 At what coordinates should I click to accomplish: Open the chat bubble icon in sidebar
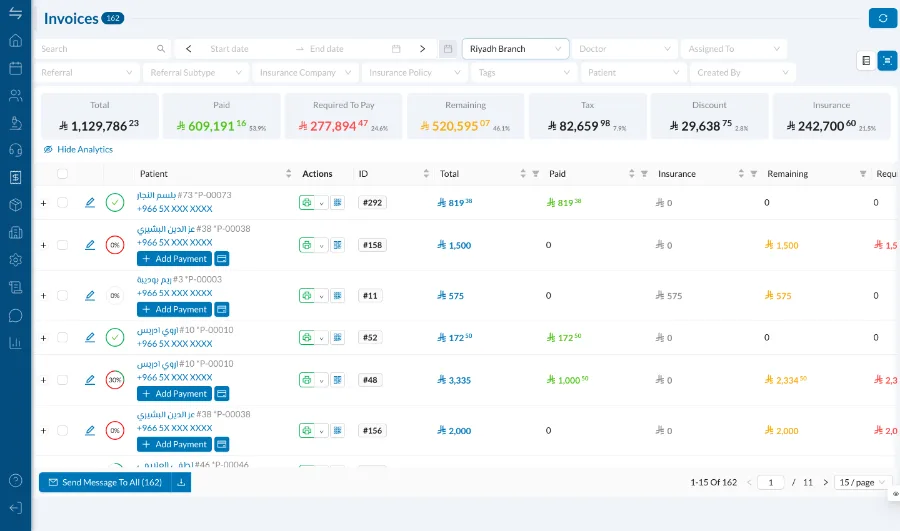15,315
